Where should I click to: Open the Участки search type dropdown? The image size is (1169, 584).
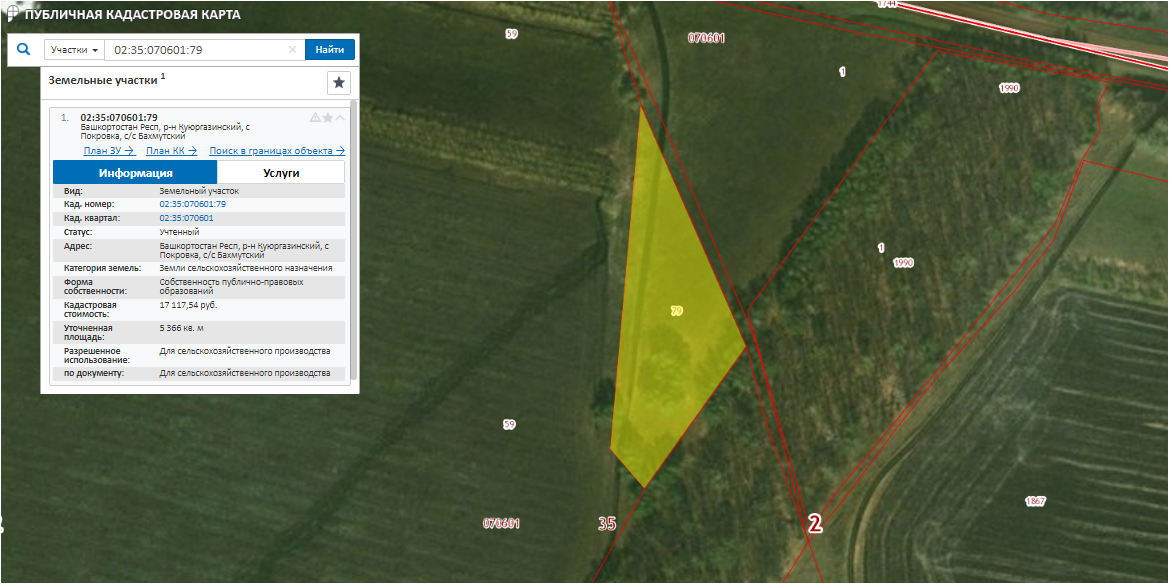tap(75, 50)
